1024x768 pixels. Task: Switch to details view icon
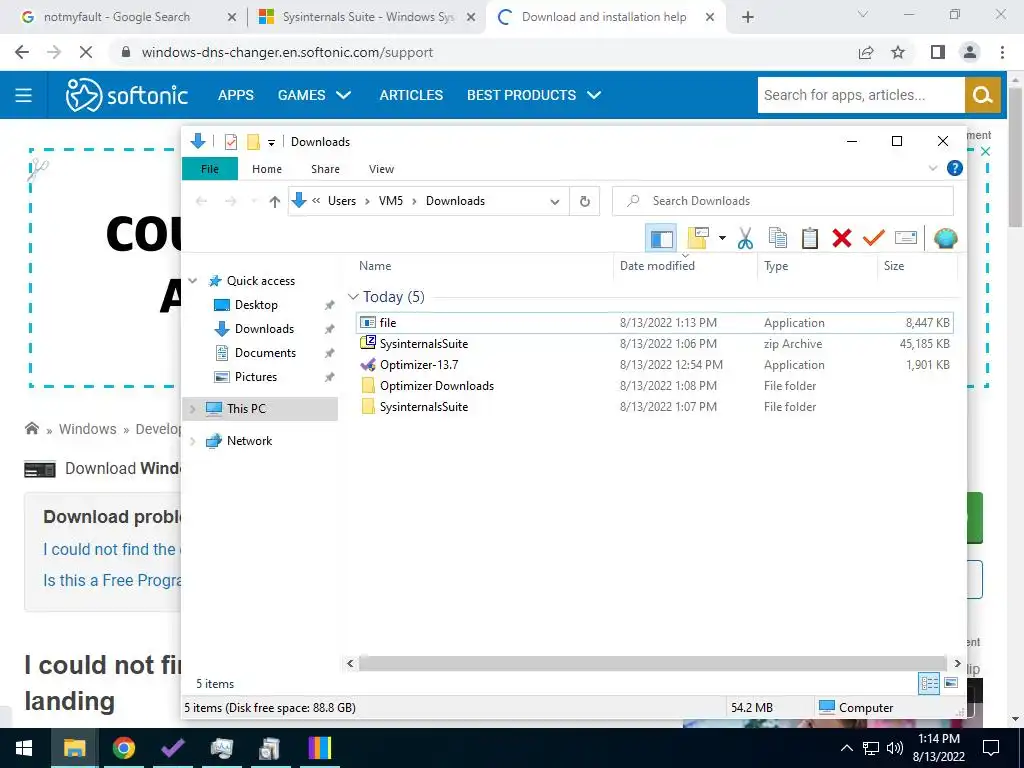[929, 683]
